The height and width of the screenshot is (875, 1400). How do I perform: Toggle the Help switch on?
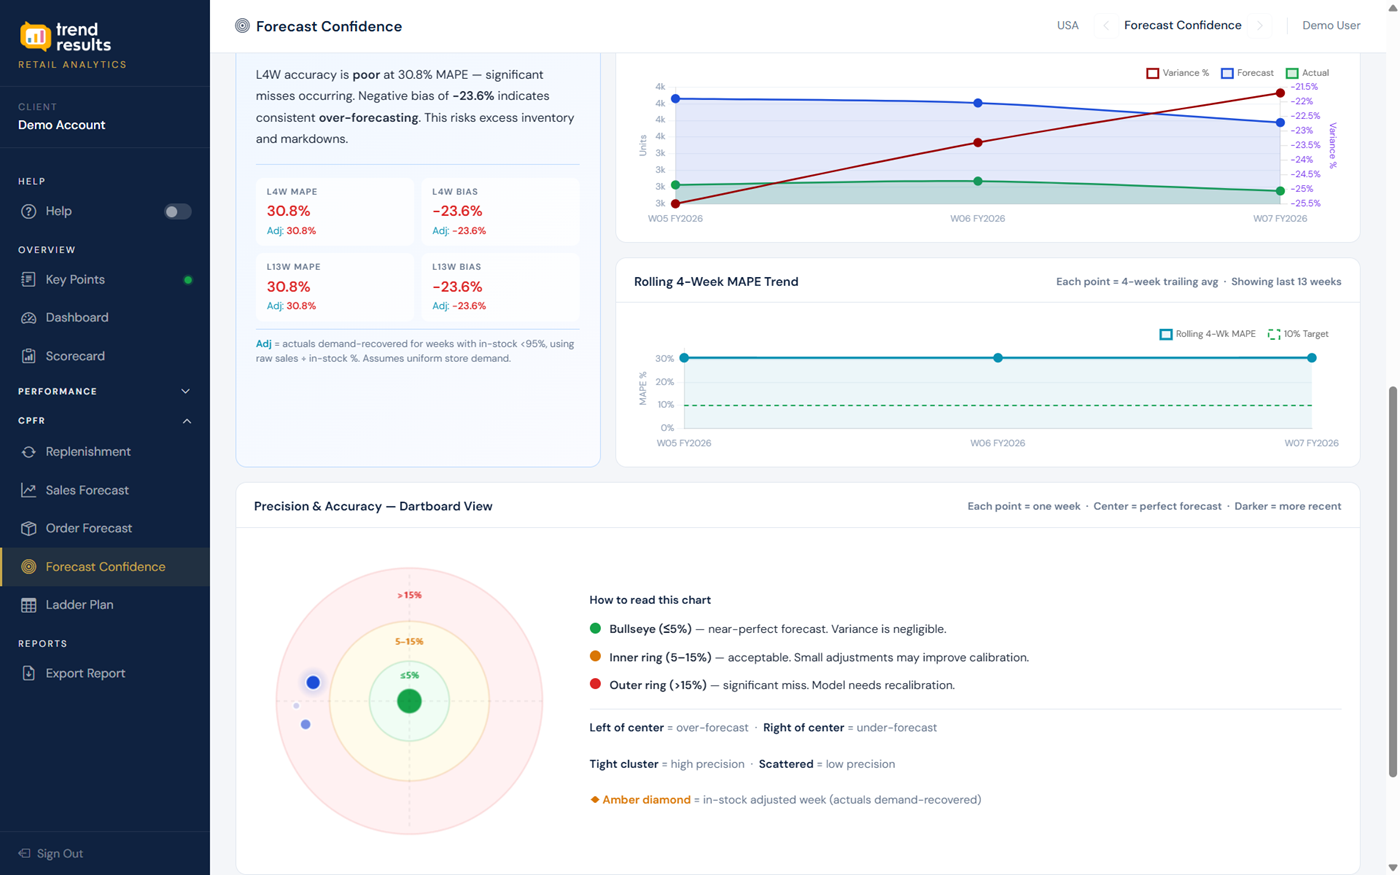(177, 212)
